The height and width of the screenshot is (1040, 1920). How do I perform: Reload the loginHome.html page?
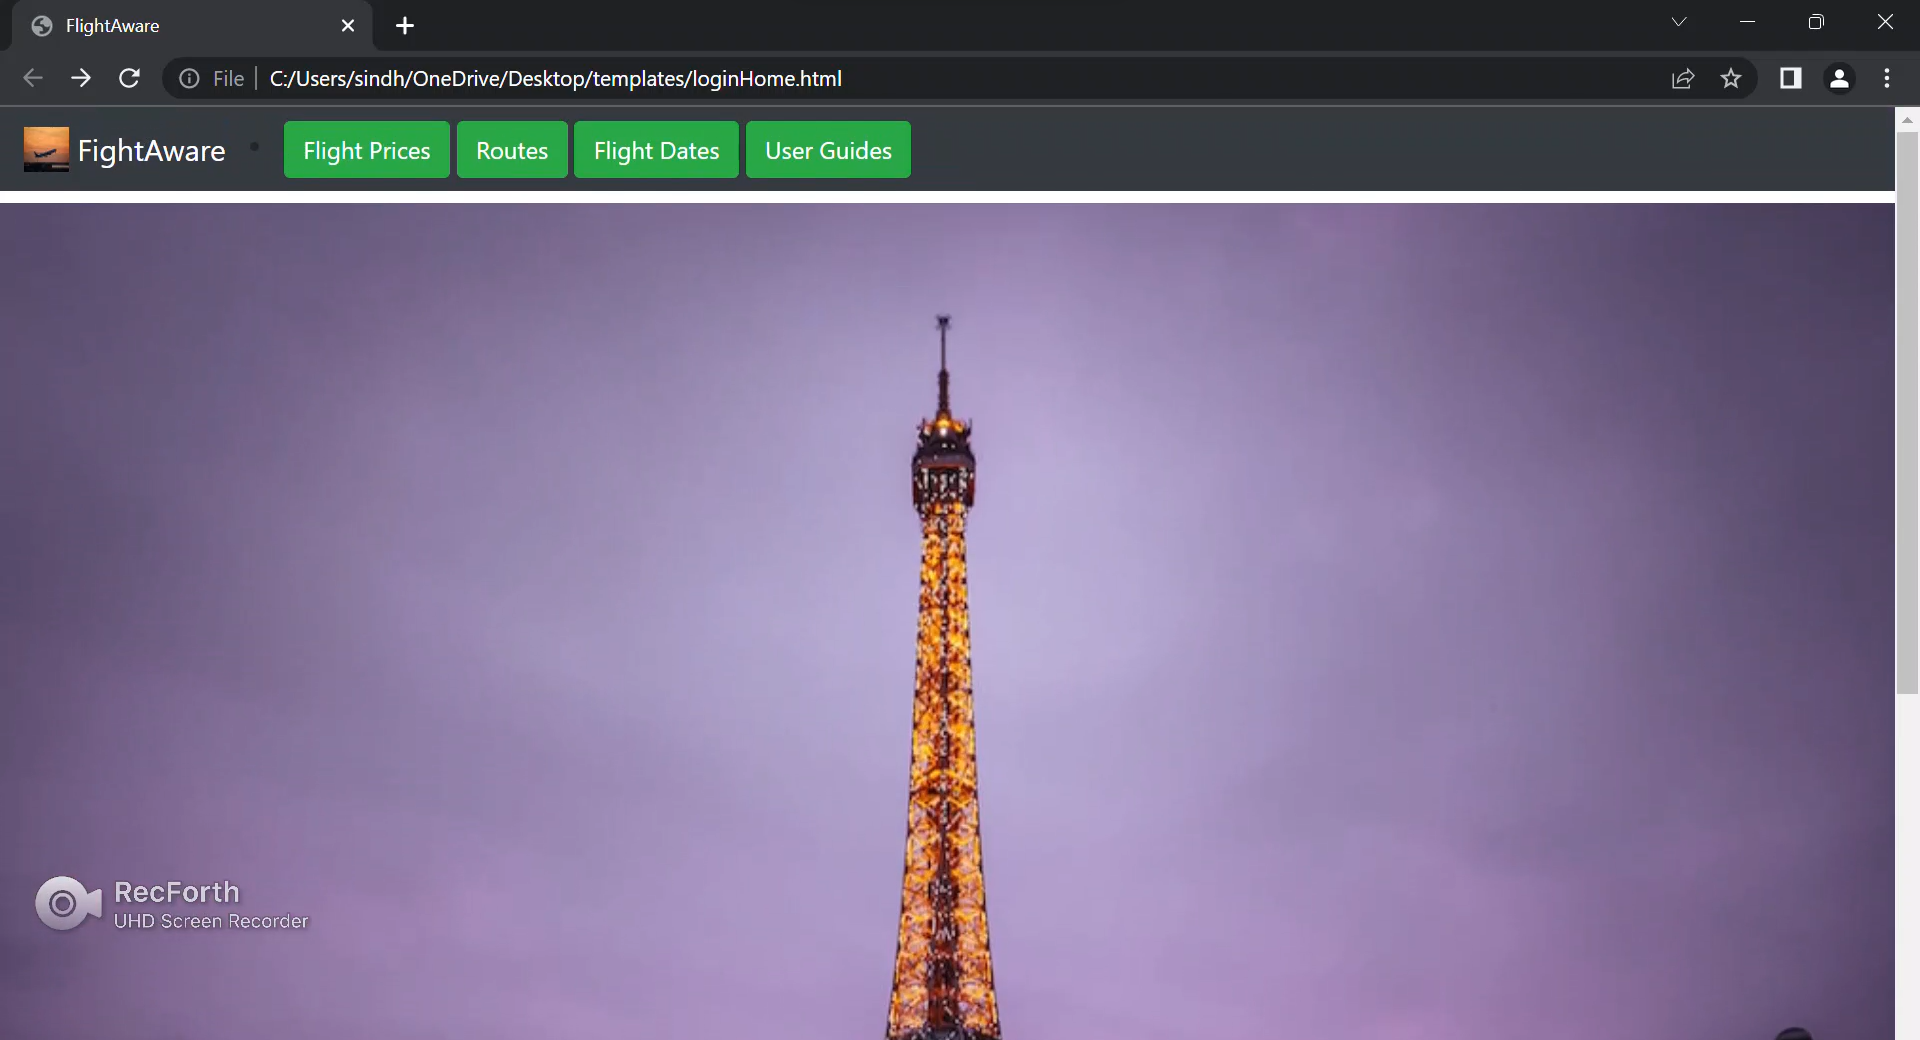tap(129, 78)
